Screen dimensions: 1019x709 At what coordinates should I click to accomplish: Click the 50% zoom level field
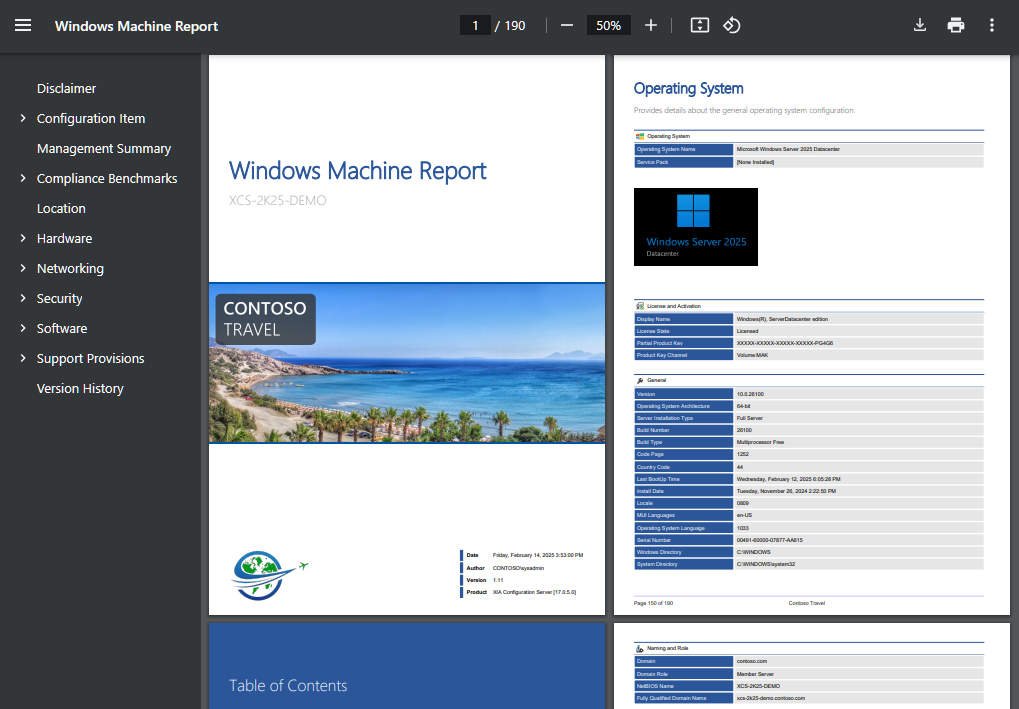pyautogui.click(x=608, y=25)
